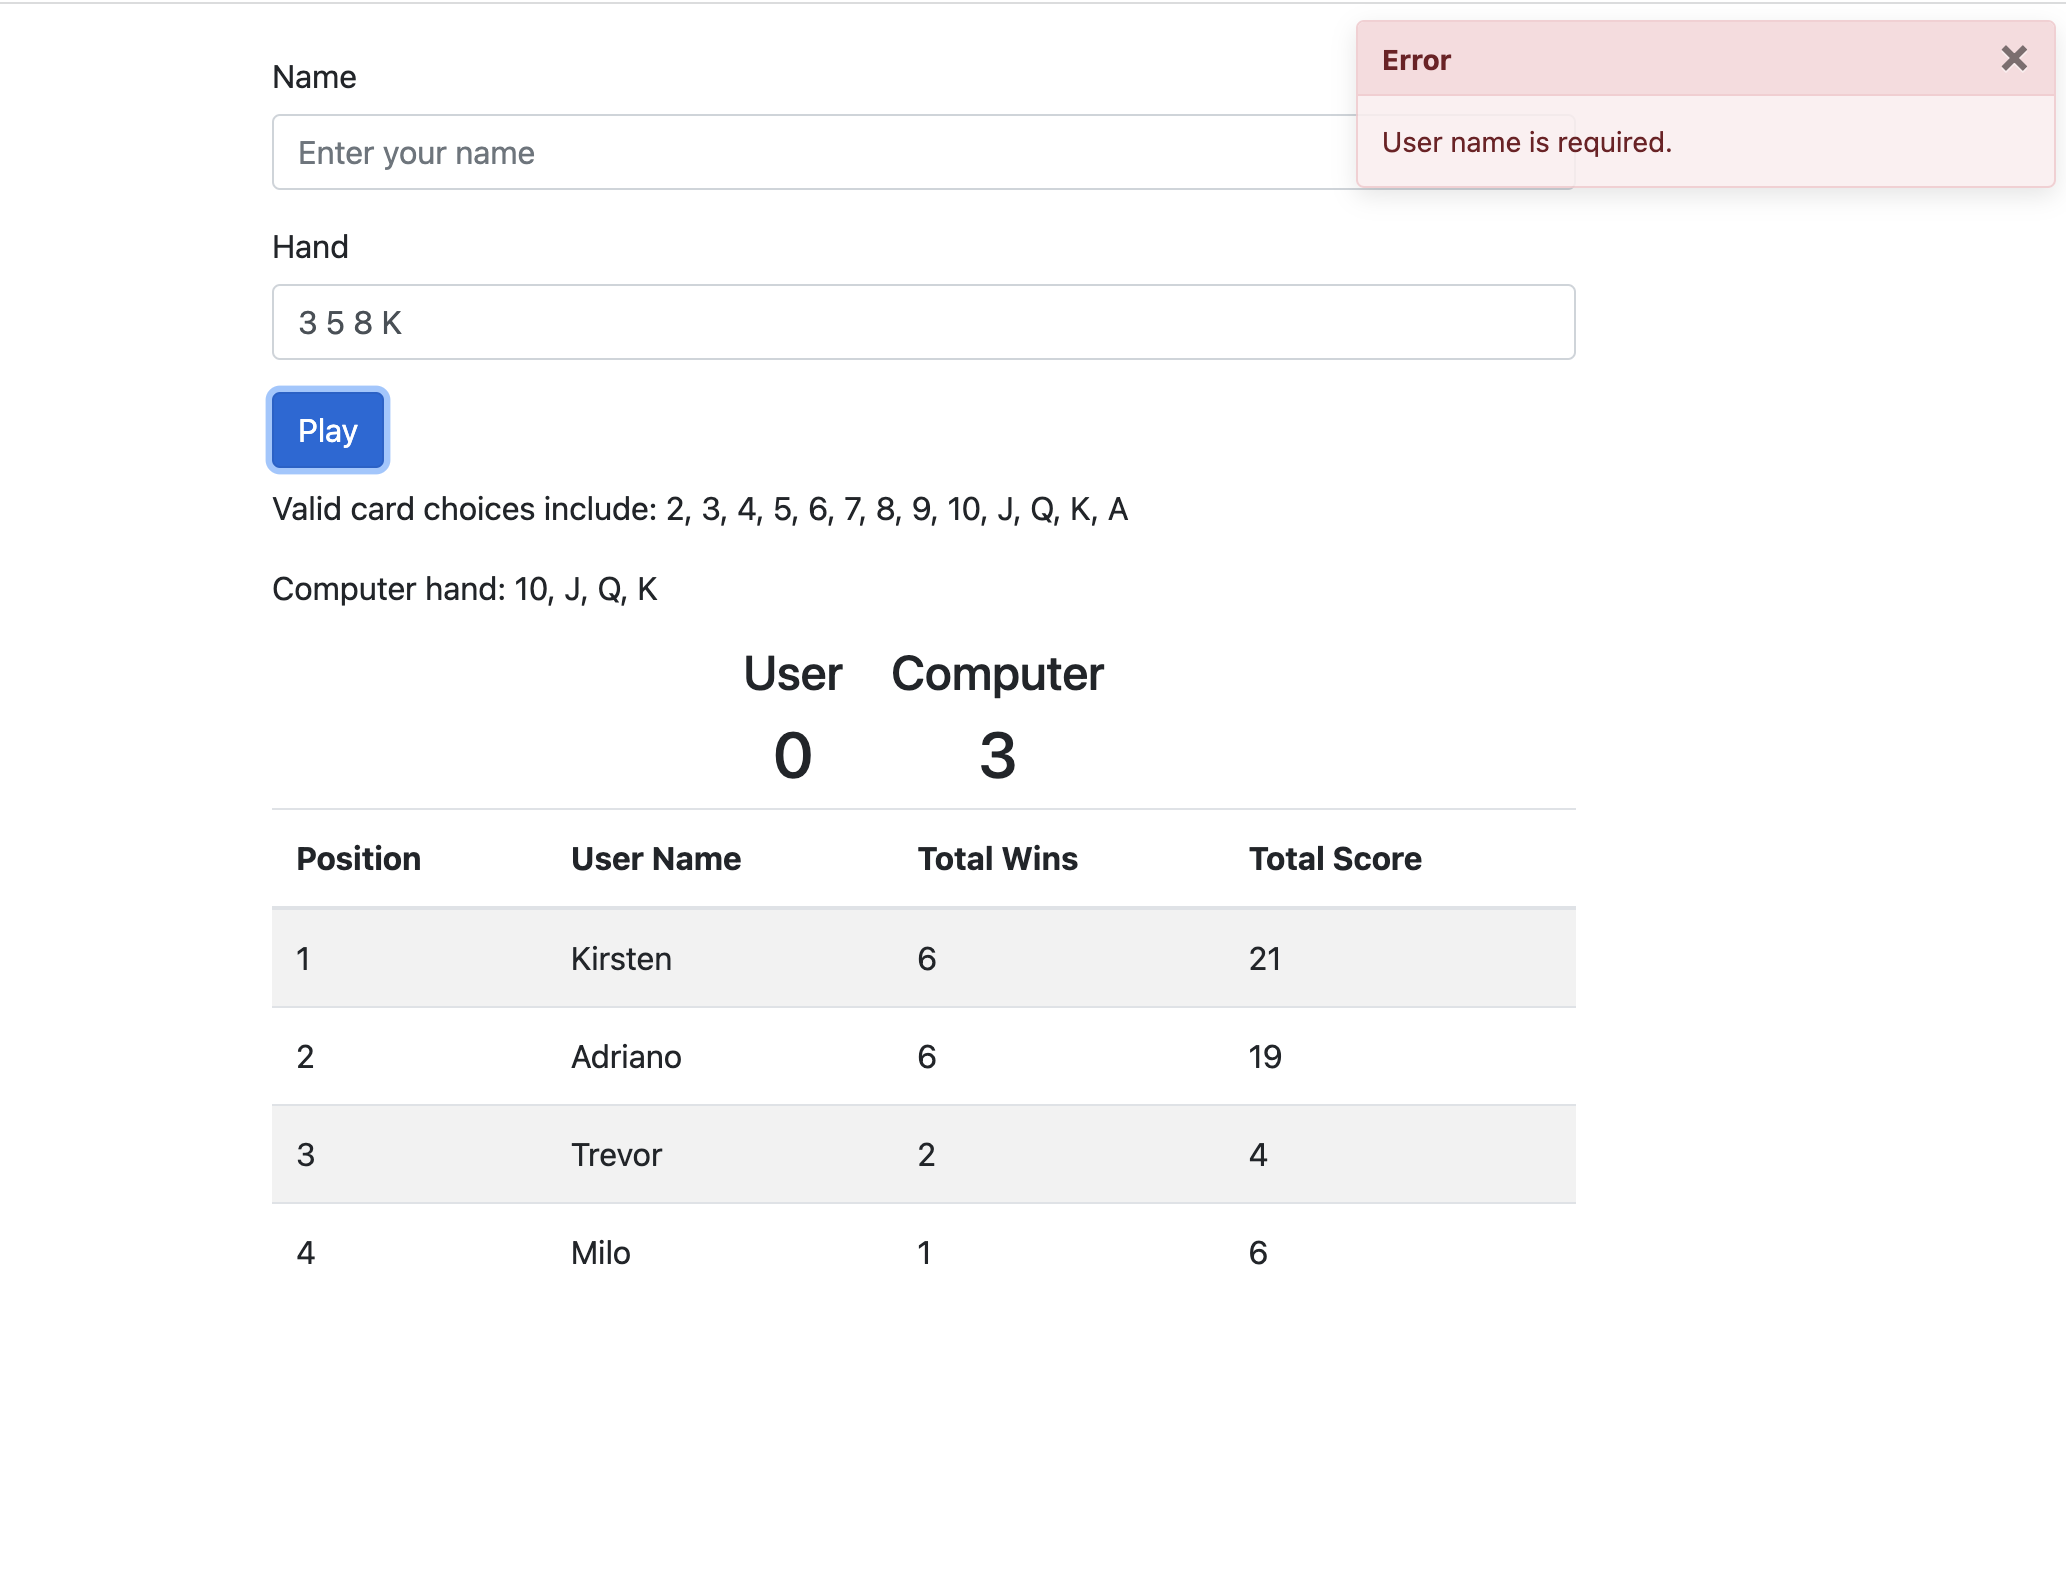Click the User Name column header
This screenshot has width=2066, height=1578.
[656, 858]
